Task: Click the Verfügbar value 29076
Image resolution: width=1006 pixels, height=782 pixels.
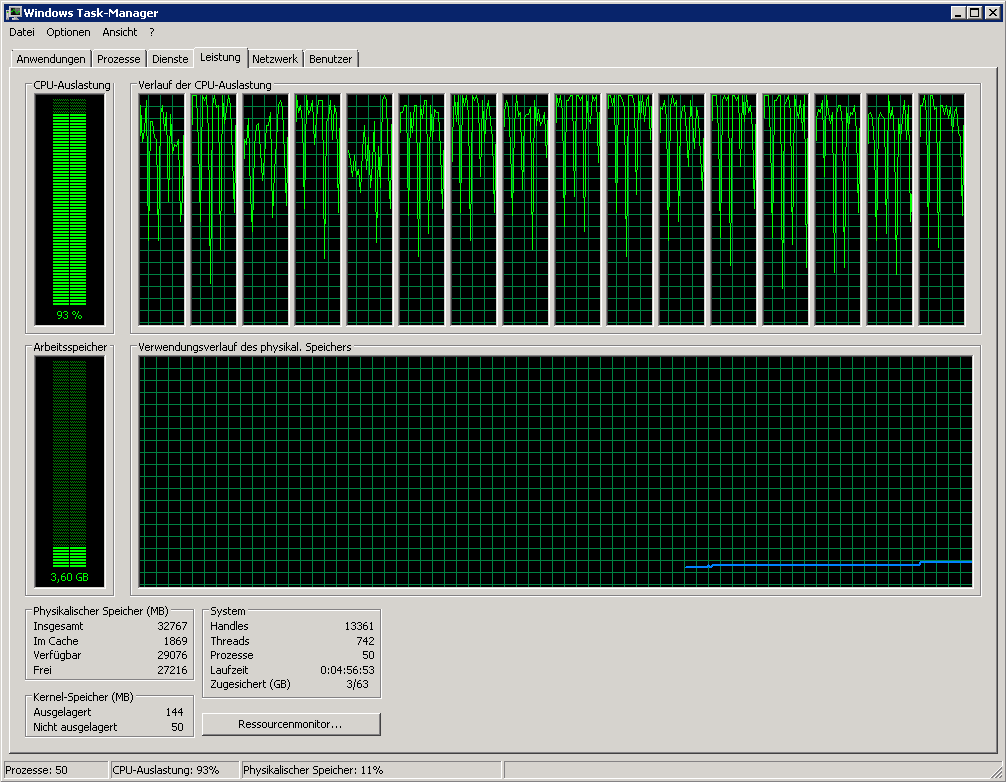Action: (172, 655)
